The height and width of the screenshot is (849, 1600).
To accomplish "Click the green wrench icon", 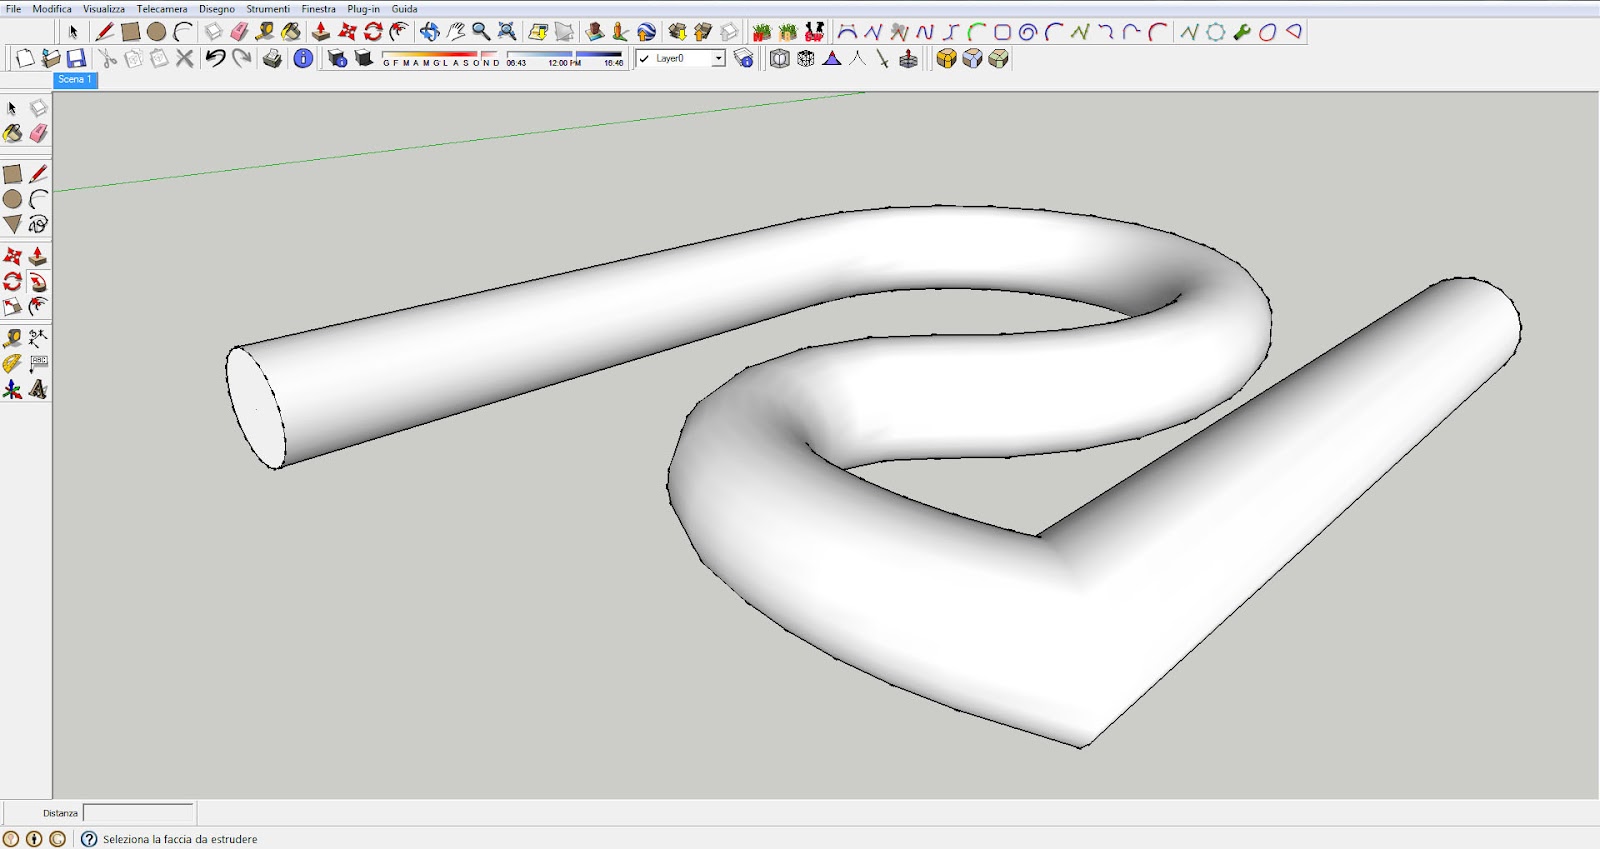I will pyautogui.click(x=1242, y=32).
